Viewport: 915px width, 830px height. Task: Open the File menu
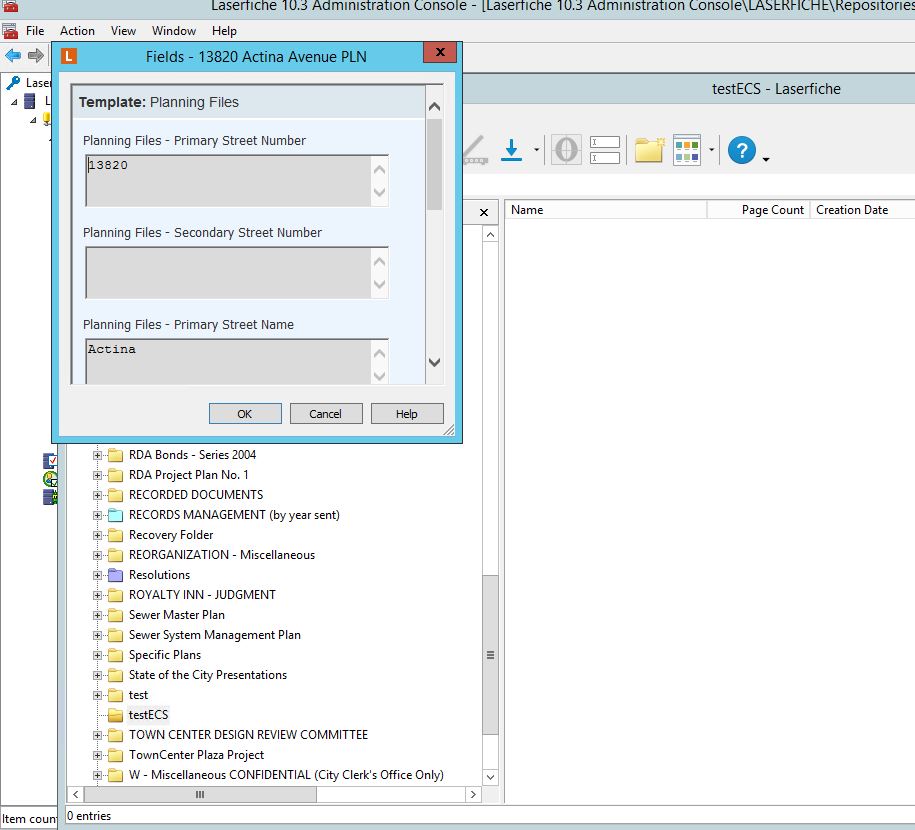(35, 31)
